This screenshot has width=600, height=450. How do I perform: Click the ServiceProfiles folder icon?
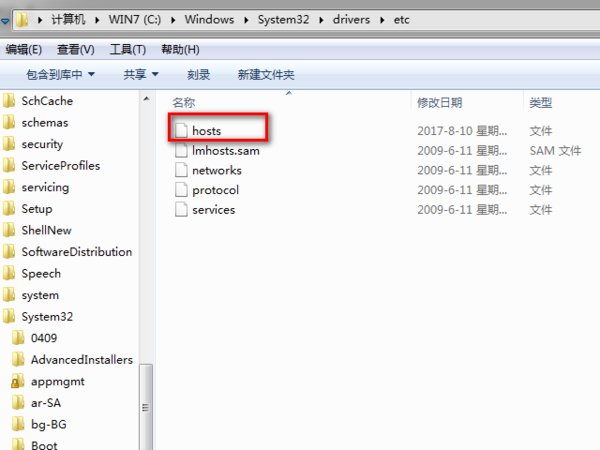click(9, 165)
